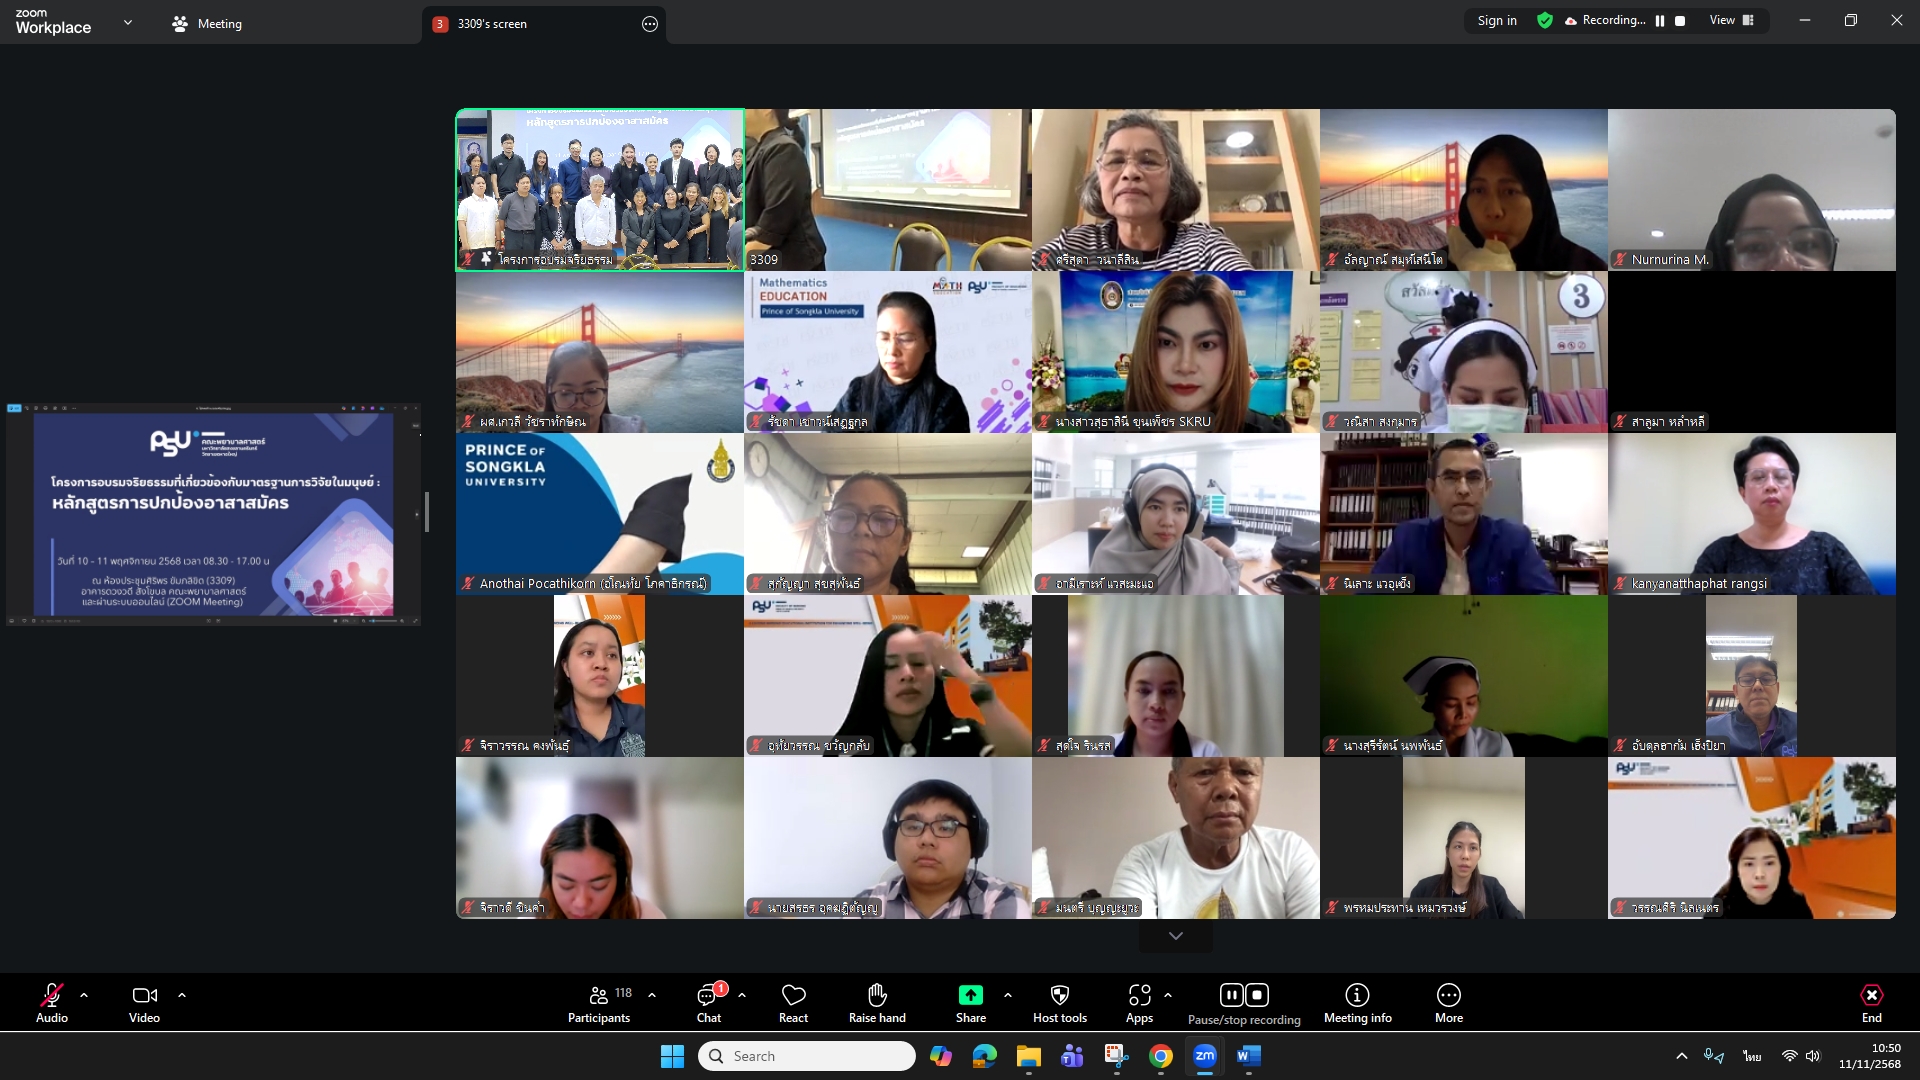Open Chat with unread badge
This screenshot has height=1080, width=1920.
(708, 996)
